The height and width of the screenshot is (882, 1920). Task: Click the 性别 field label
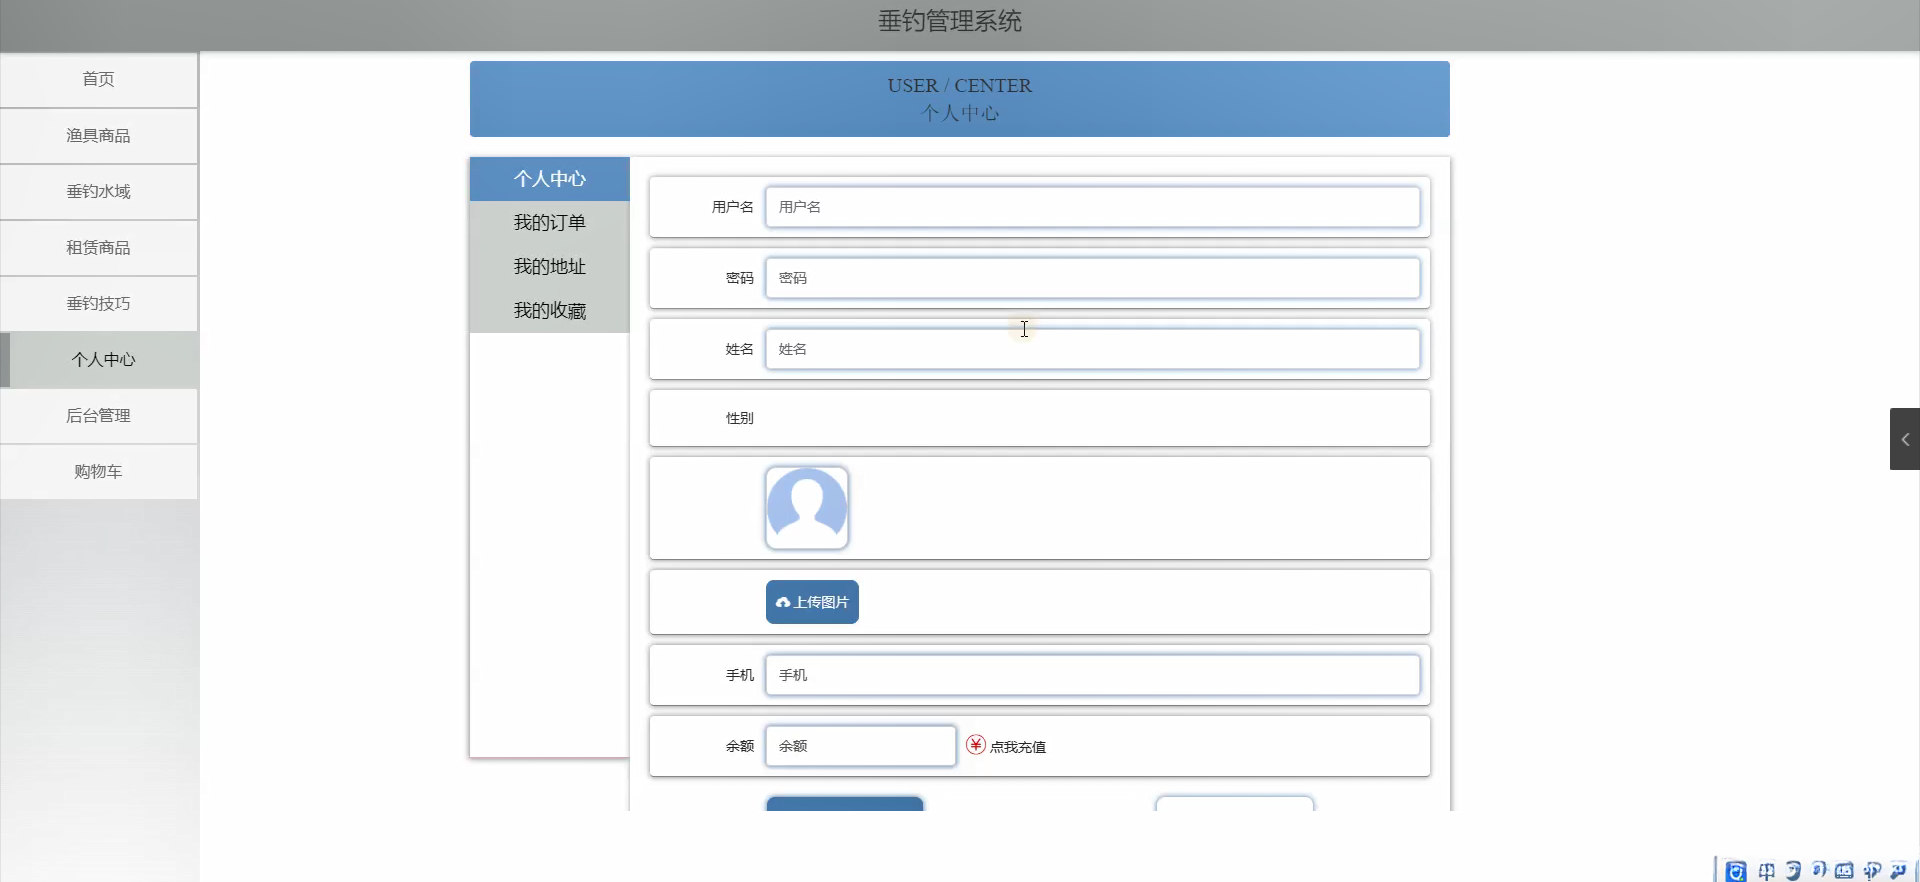tap(740, 418)
